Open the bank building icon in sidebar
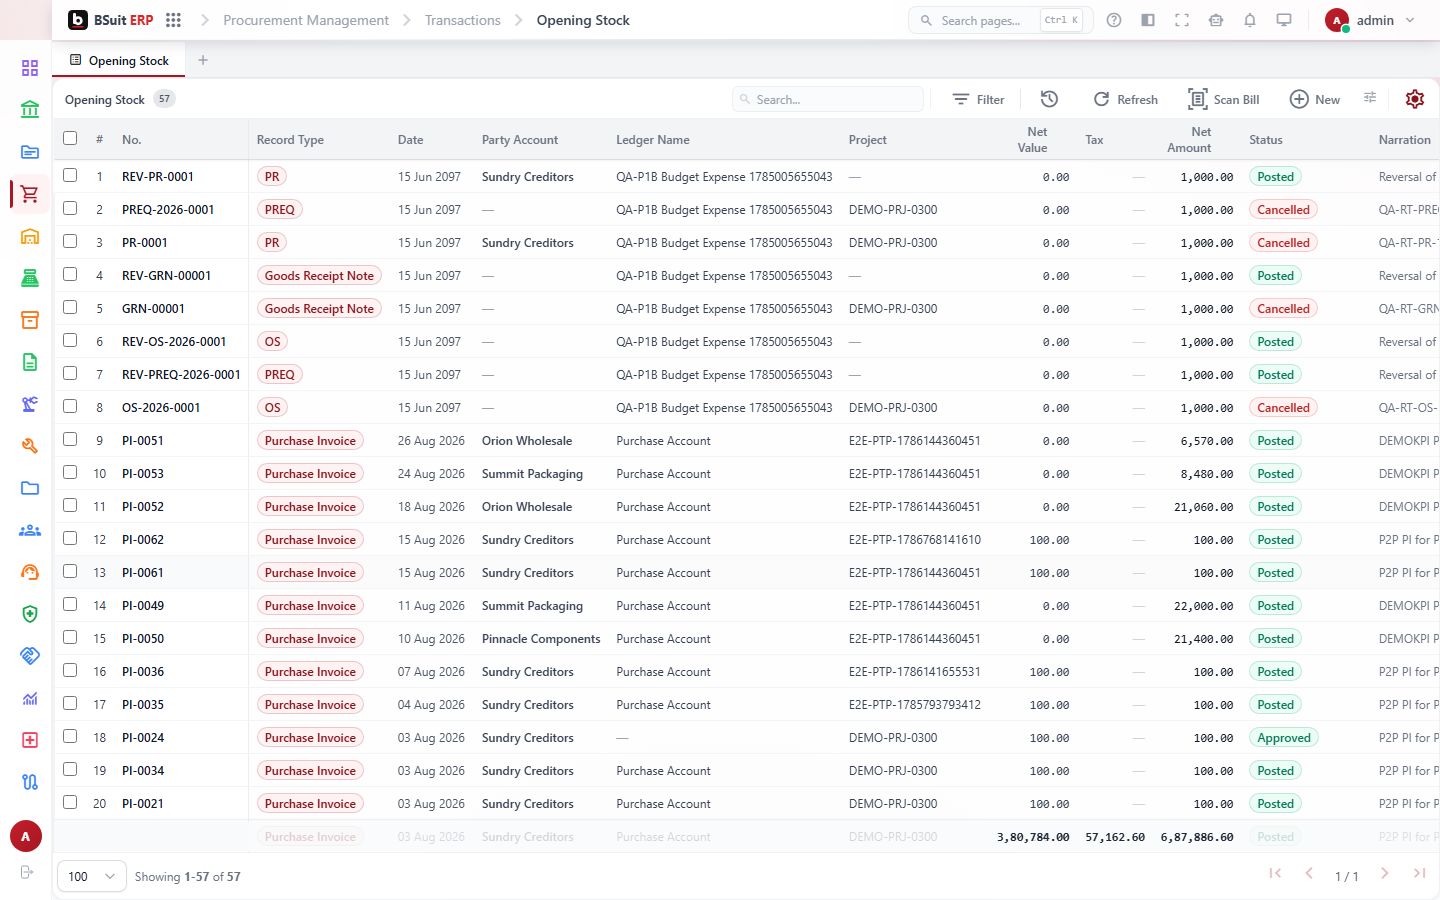This screenshot has height=900, width=1440. [30, 110]
